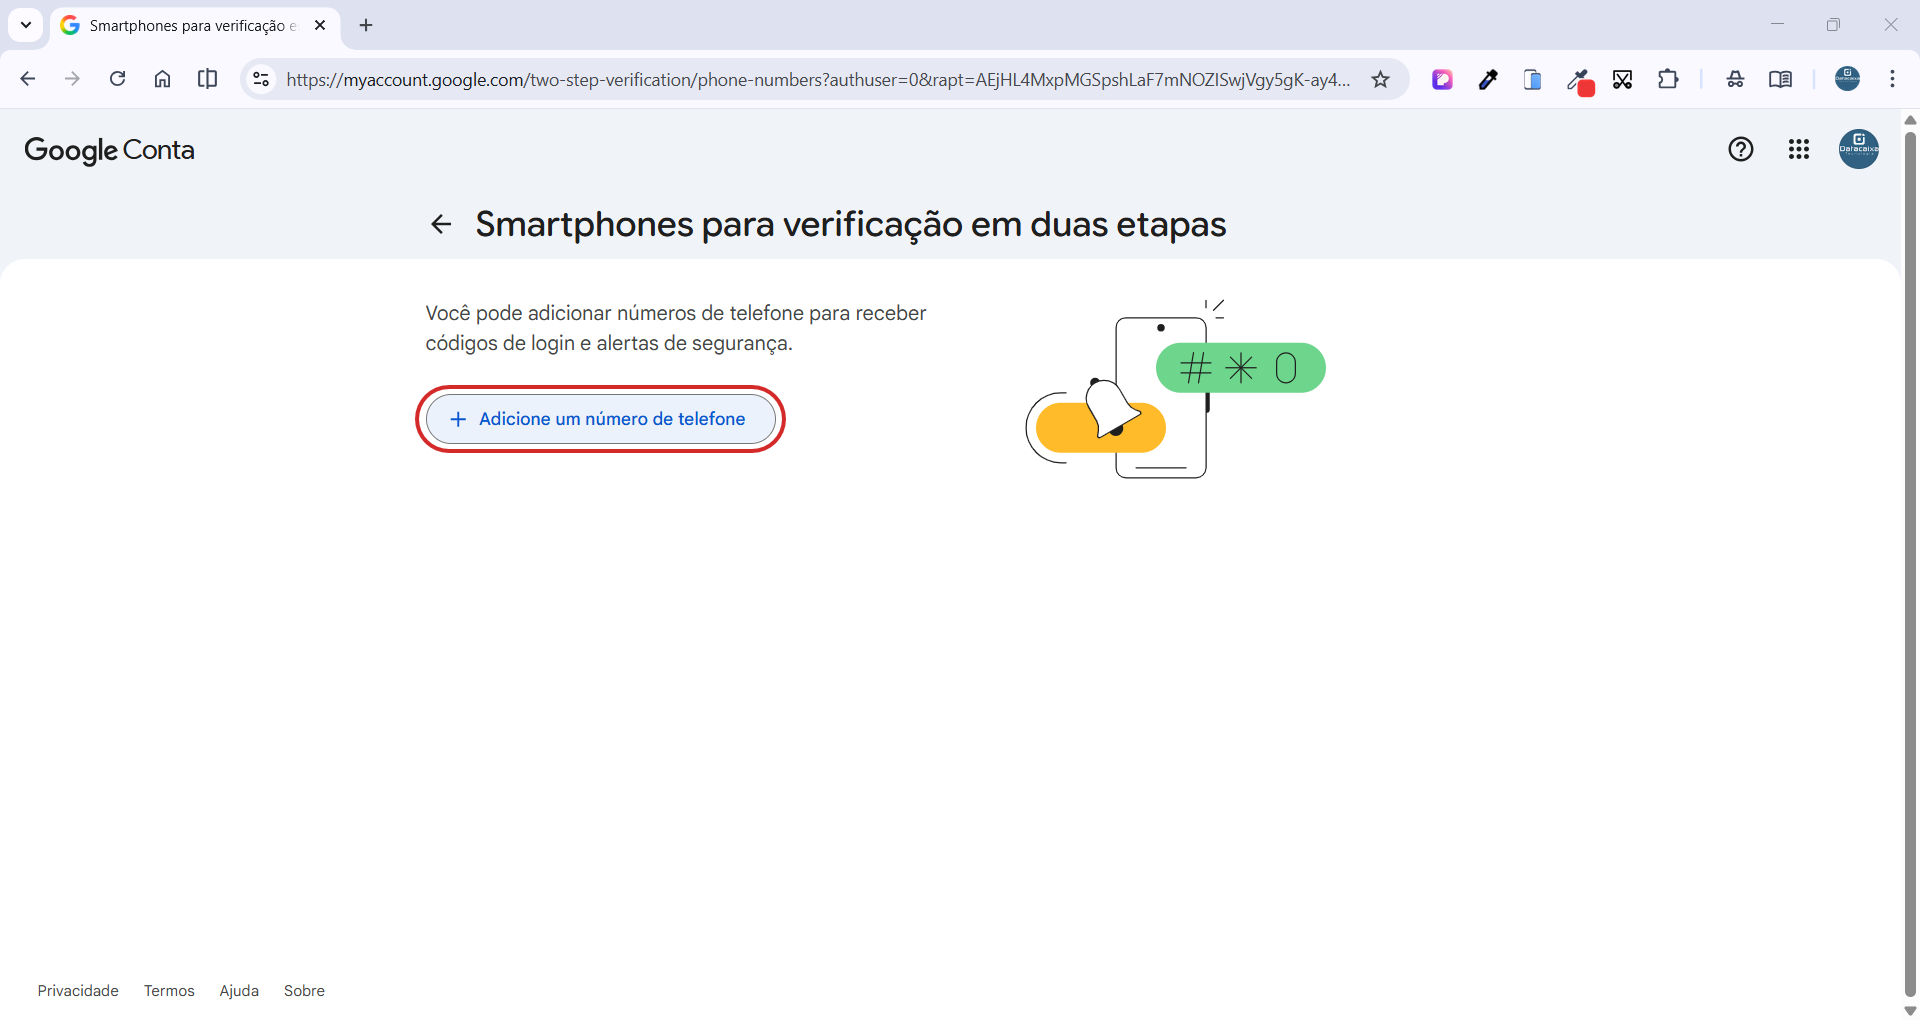Screen dimensions: 1920x1020
Task: Open the tab search dropdown
Action: [x=26, y=25]
